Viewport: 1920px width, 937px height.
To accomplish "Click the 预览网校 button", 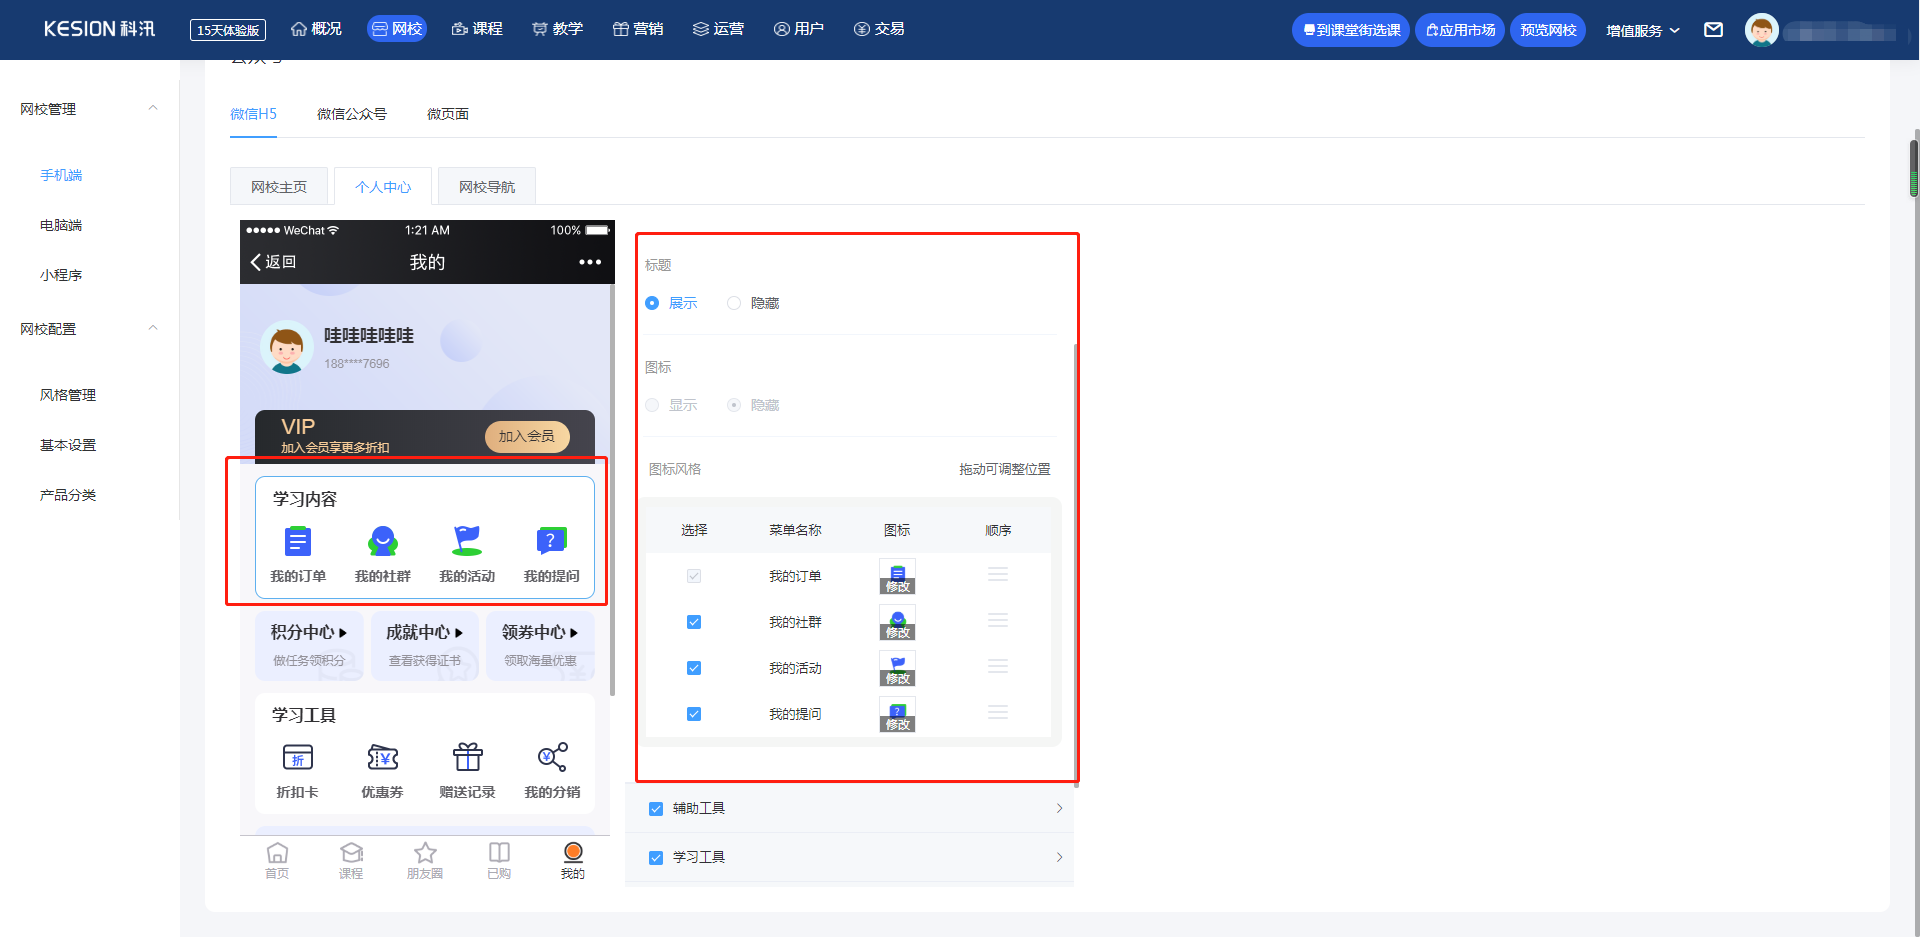I will 1548,30.
